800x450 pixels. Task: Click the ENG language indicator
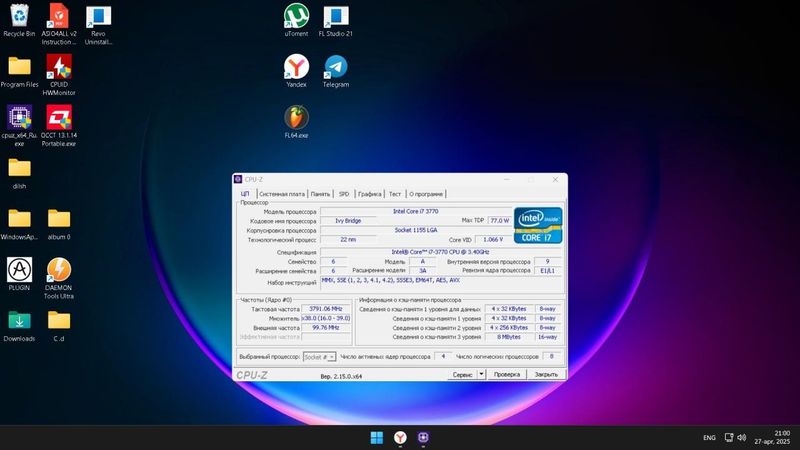point(709,438)
